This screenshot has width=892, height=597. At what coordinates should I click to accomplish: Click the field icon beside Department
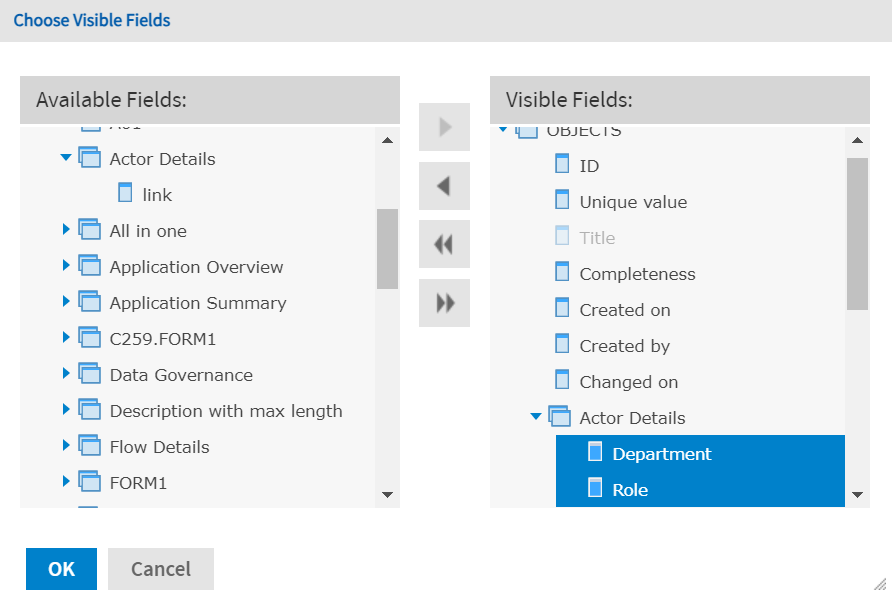click(595, 452)
